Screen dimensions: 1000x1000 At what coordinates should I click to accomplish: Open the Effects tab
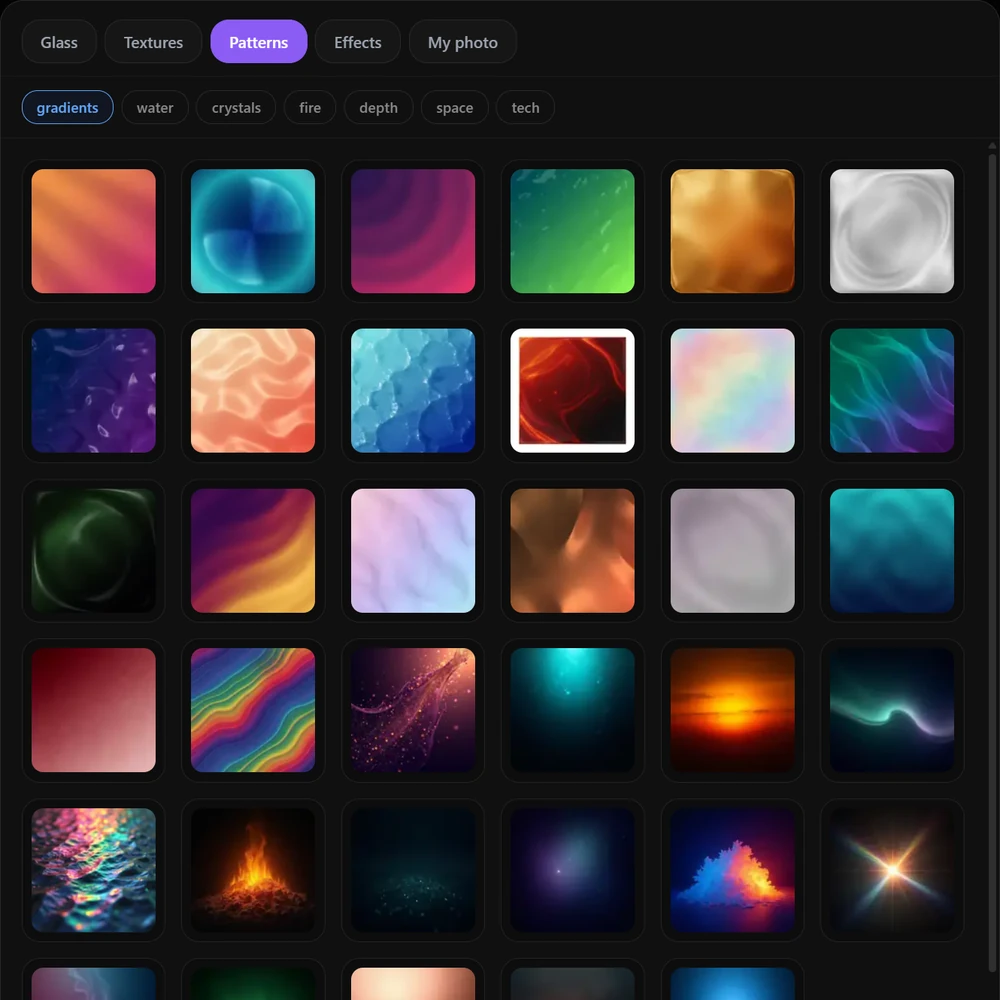(x=357, y=42)
